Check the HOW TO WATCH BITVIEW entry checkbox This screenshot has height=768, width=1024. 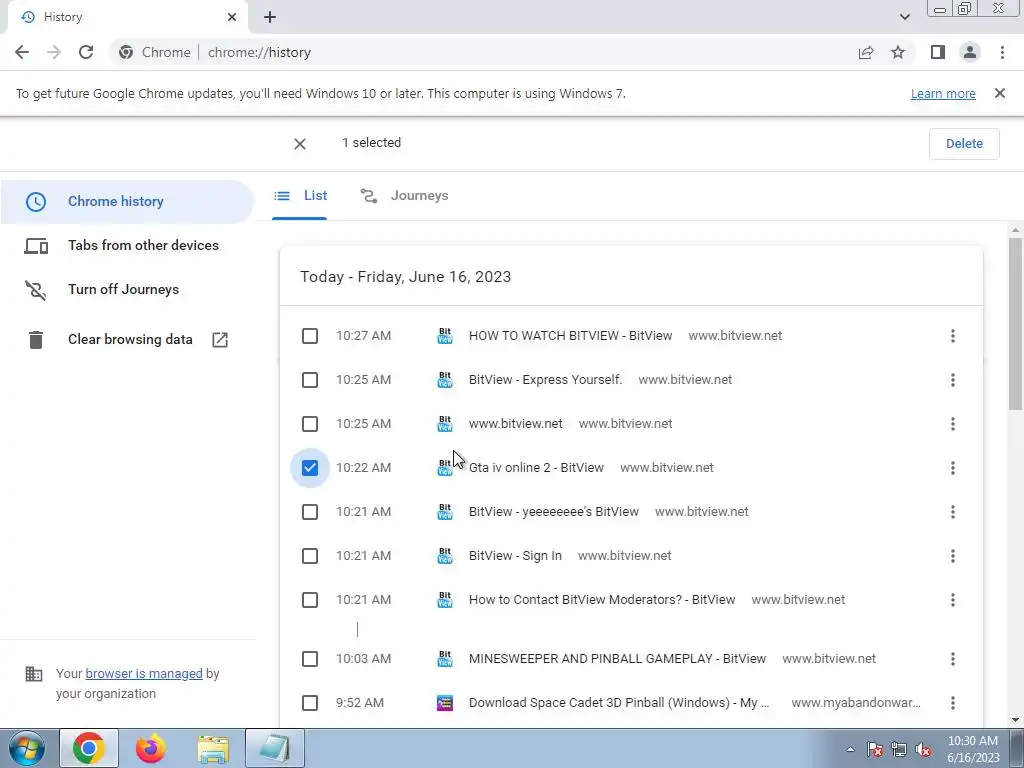pos(310,336)
